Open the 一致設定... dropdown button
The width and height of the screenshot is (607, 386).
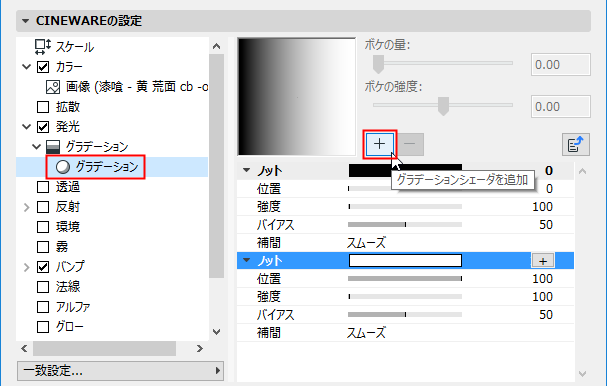click(120, 371)
